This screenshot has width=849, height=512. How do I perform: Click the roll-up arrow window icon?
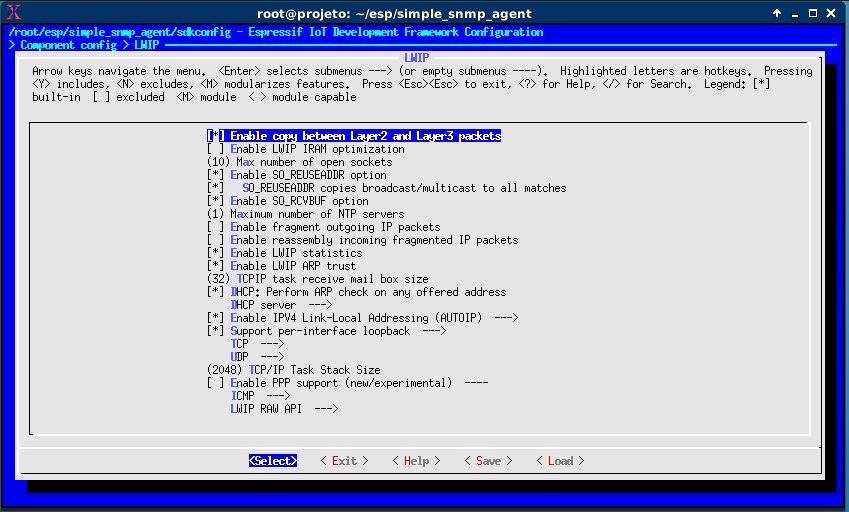coord(777,13)
